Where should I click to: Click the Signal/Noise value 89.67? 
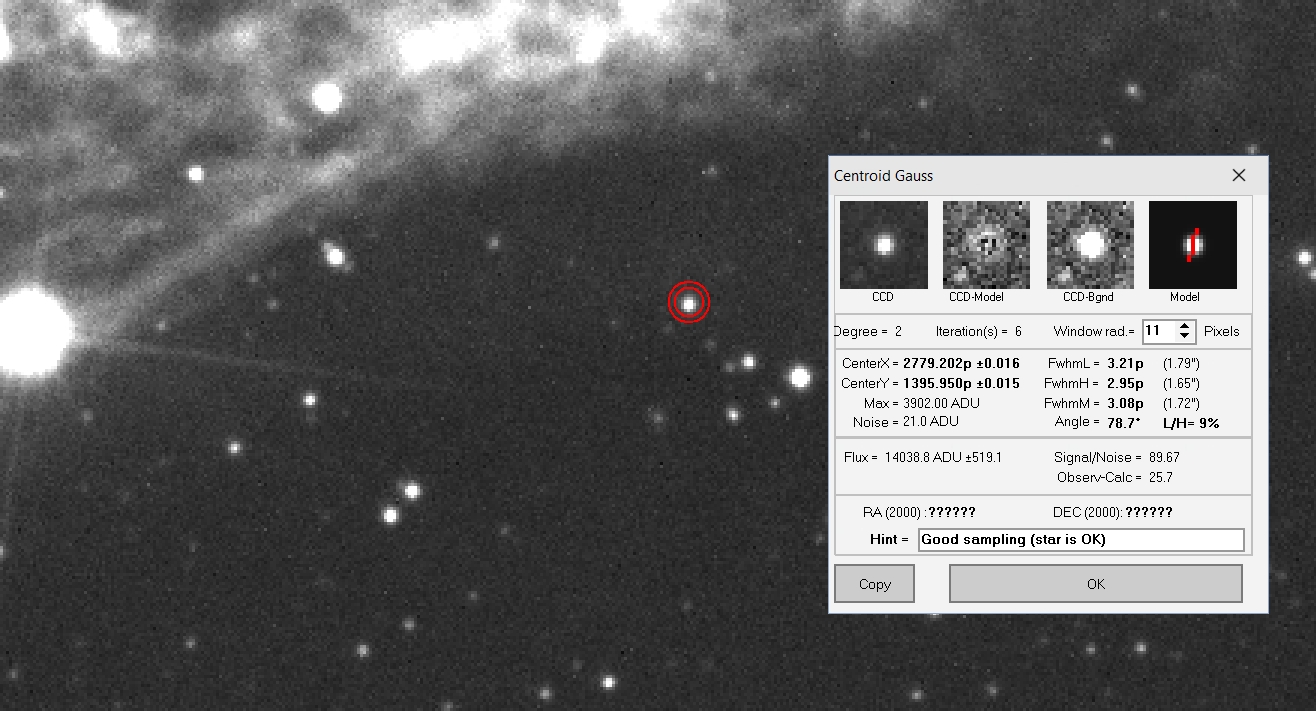point(1164,457)
